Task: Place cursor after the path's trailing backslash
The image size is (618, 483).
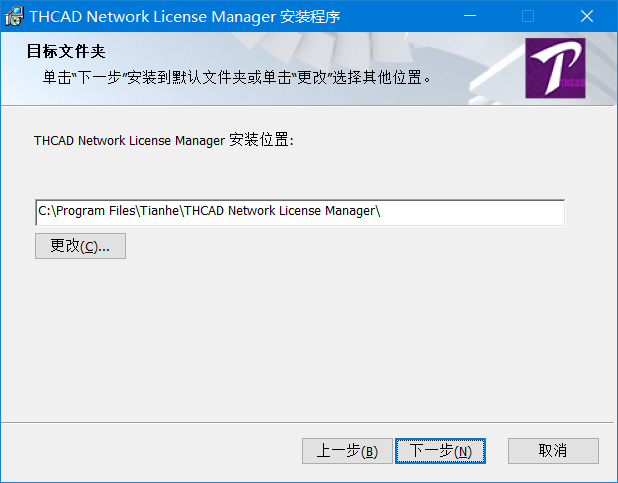Action: (382, 211)
